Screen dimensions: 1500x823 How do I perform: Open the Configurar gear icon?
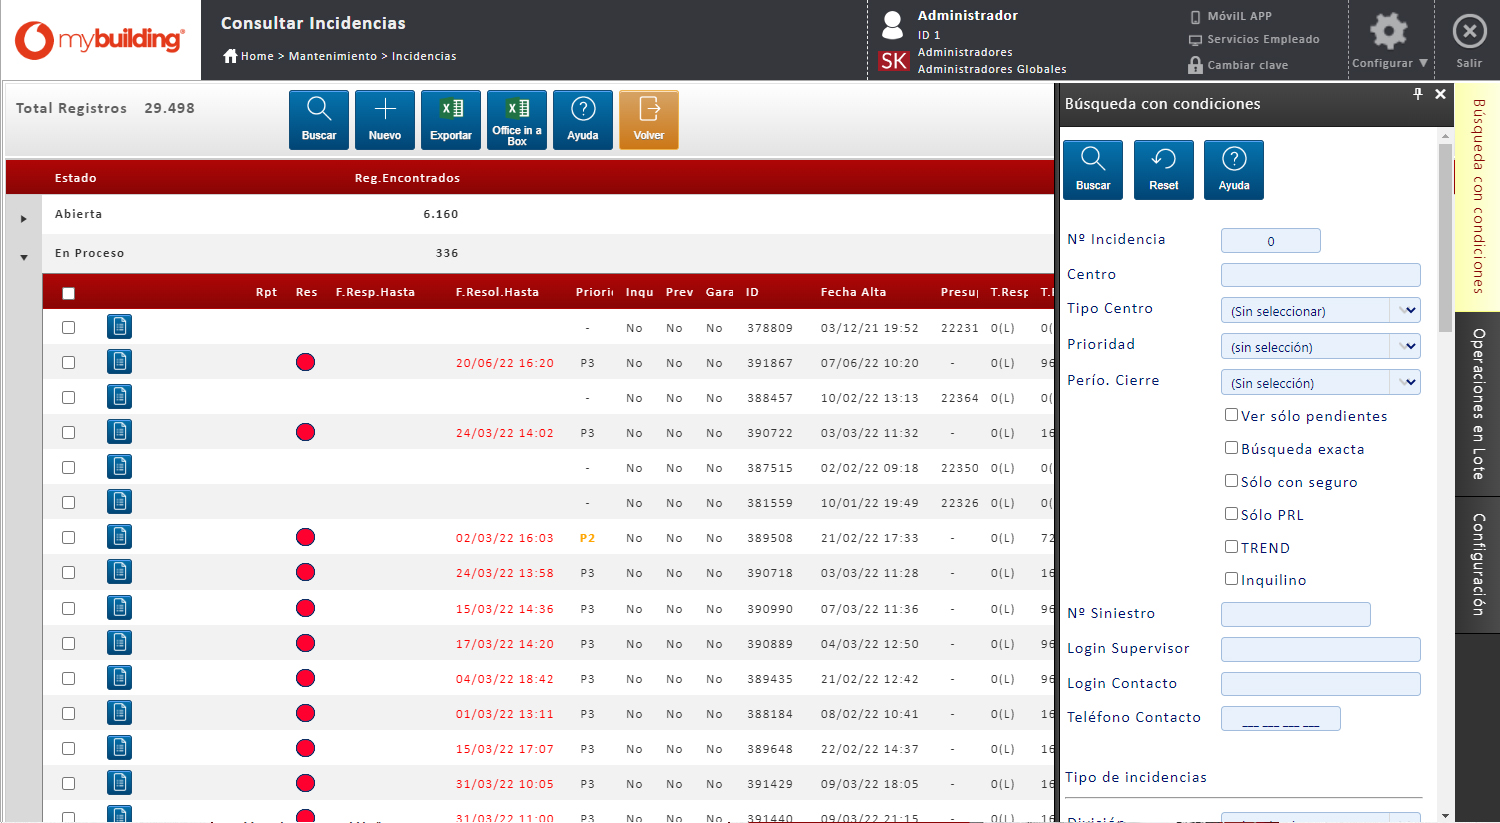(1388, 33)
